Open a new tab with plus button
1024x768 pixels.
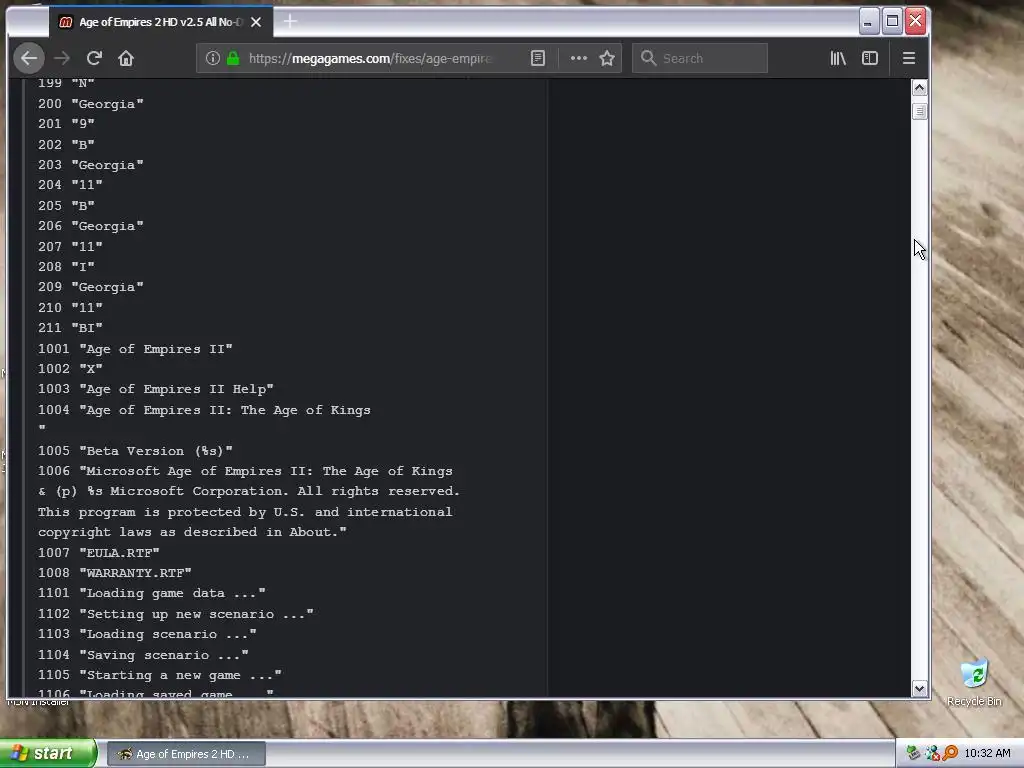[x=290, y=22]
